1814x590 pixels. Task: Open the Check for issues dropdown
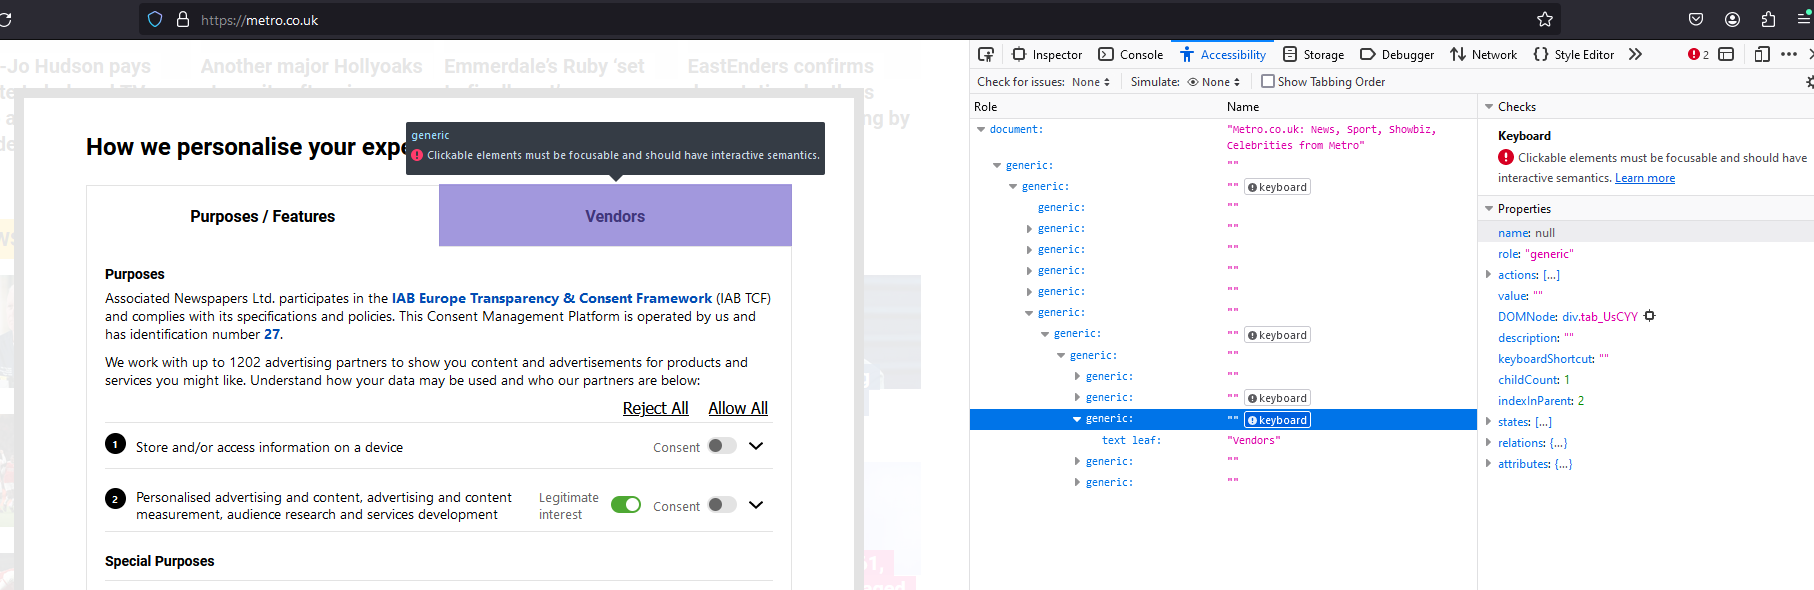(1090, 82)
